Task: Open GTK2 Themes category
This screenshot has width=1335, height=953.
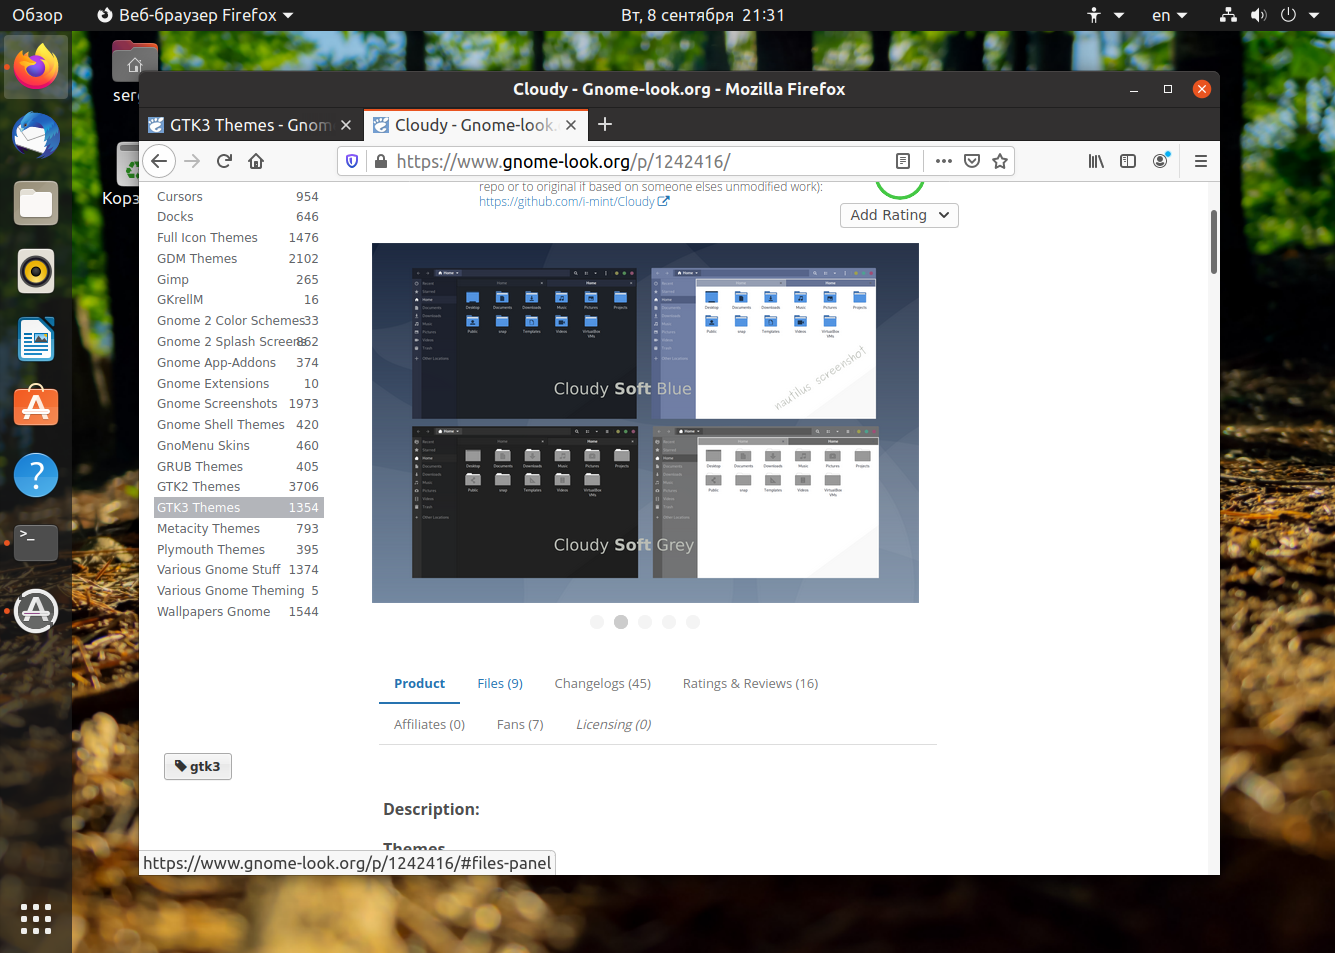Action: 238,487
